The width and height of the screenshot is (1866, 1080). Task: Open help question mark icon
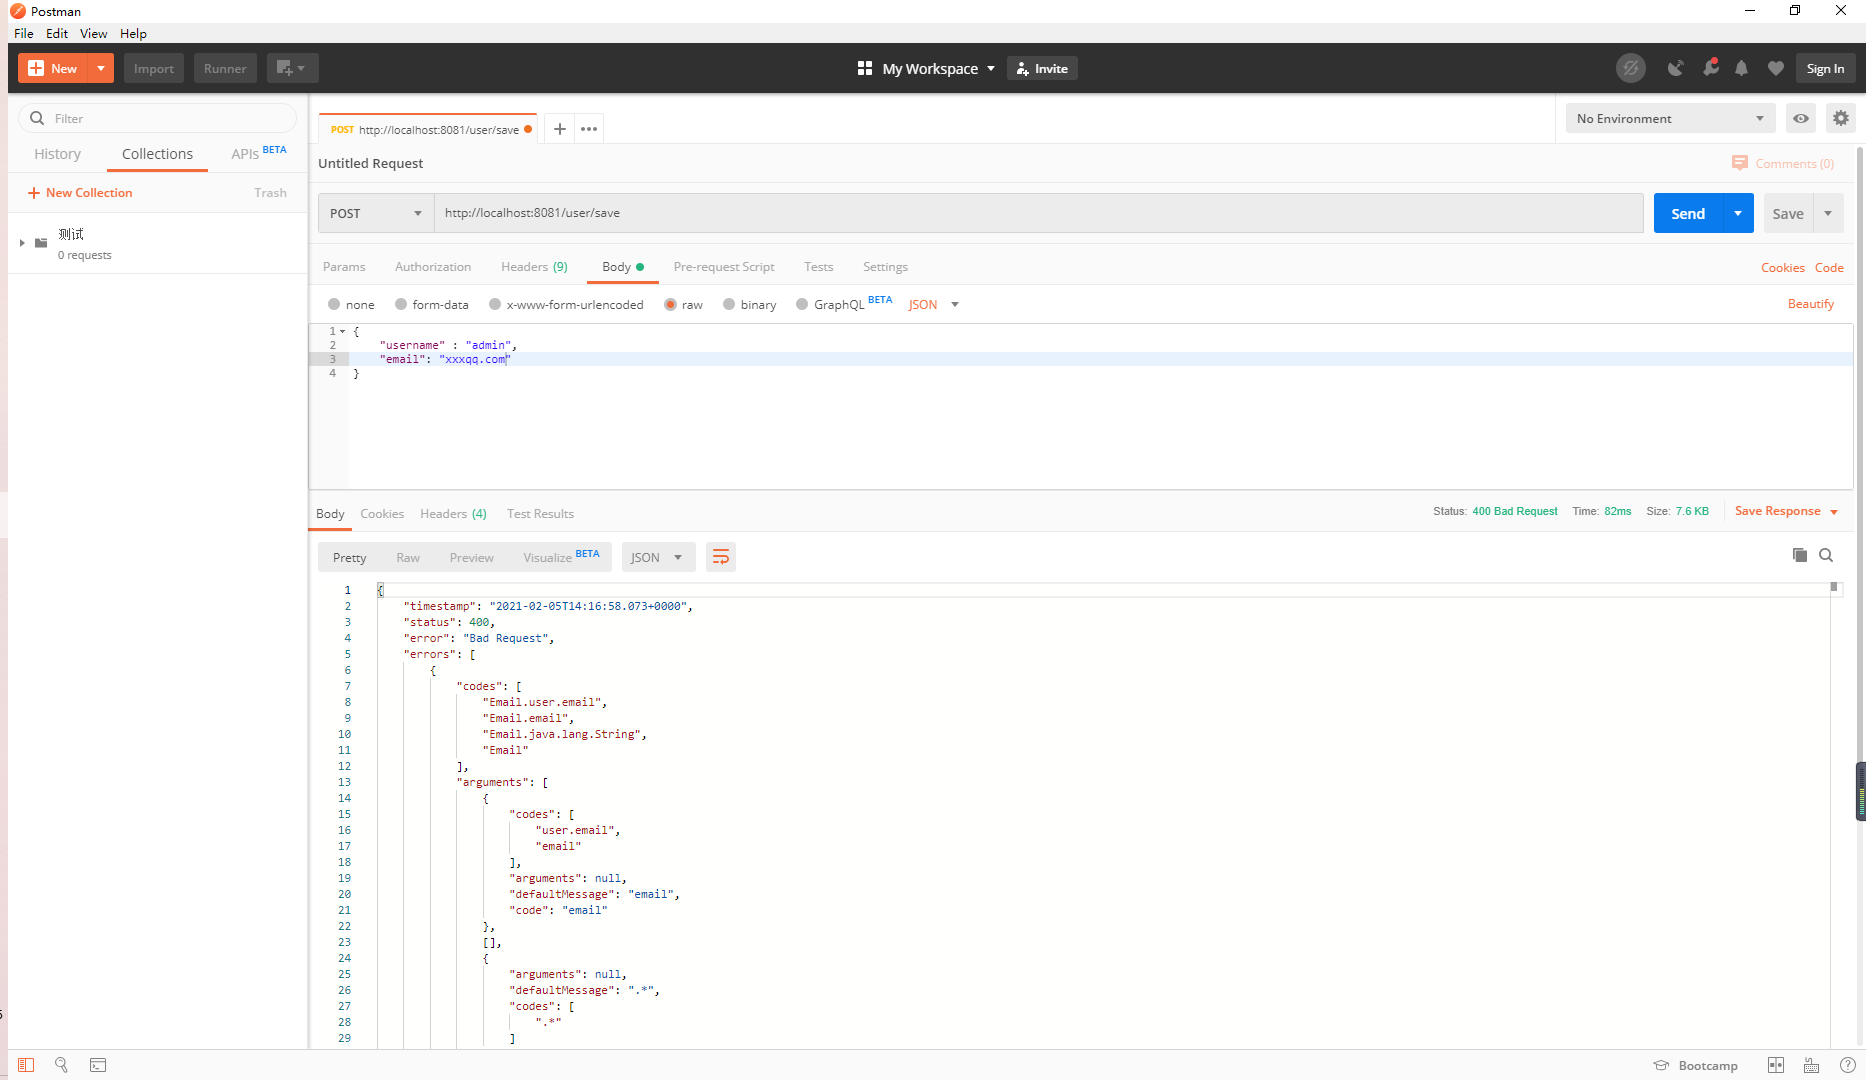tap(1848, 1065)
